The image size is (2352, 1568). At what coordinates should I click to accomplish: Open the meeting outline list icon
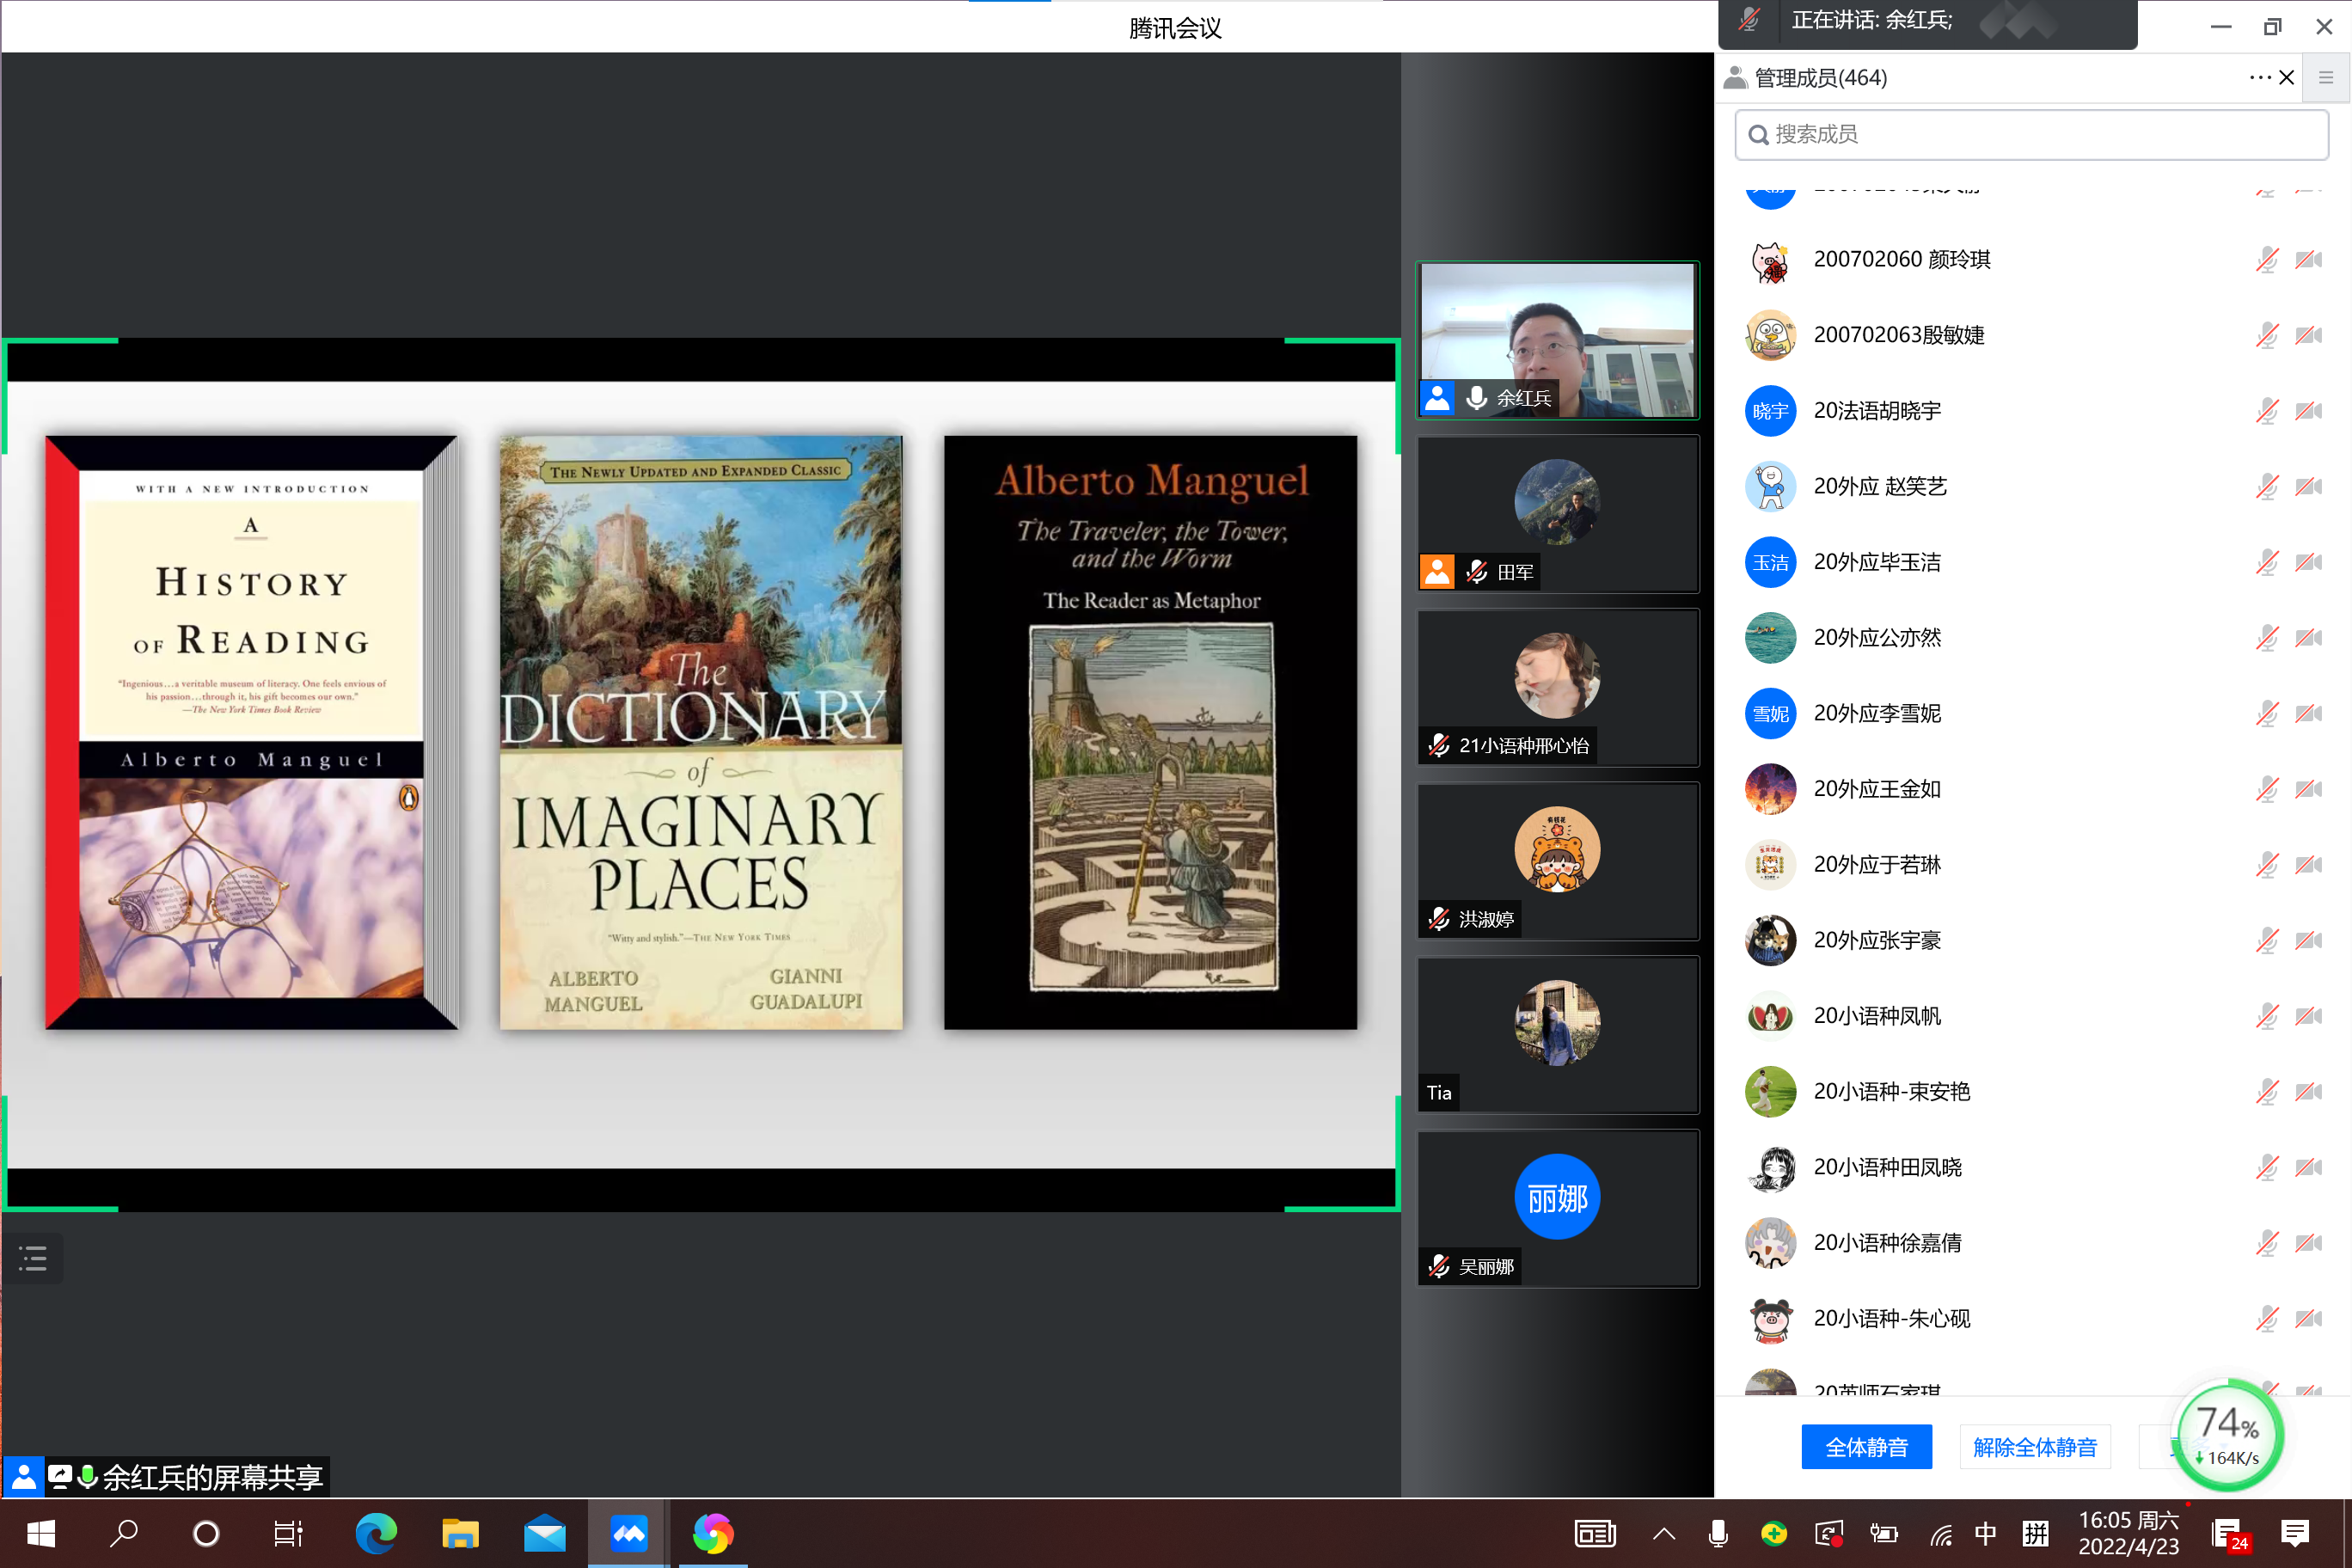click(33, 1258)
